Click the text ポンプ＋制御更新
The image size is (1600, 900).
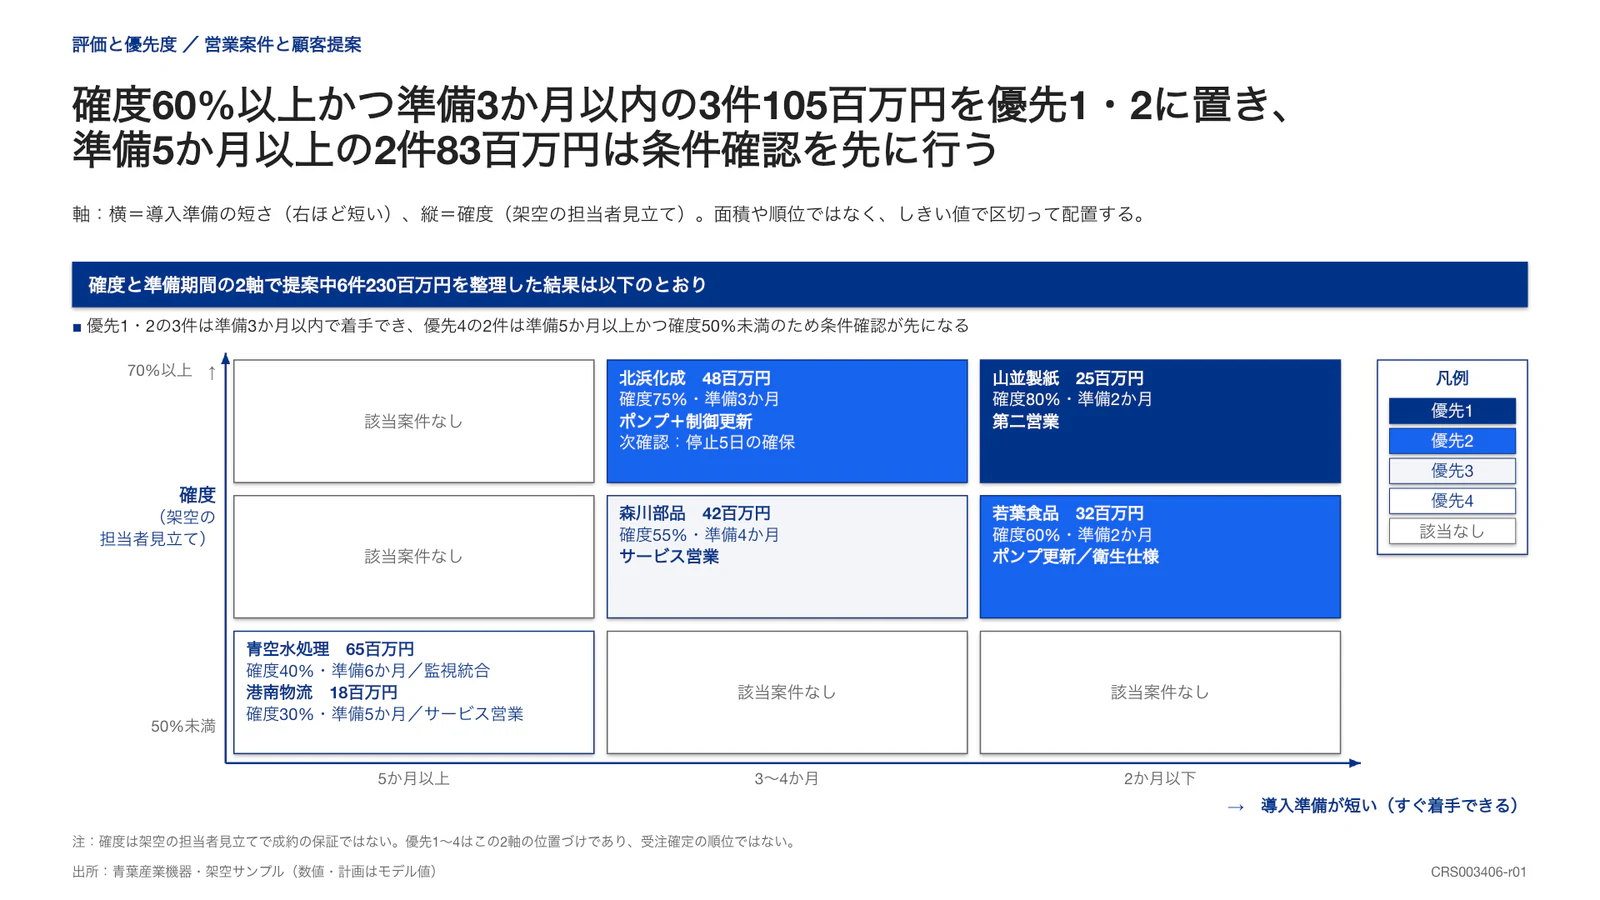(x=685, y=421)
